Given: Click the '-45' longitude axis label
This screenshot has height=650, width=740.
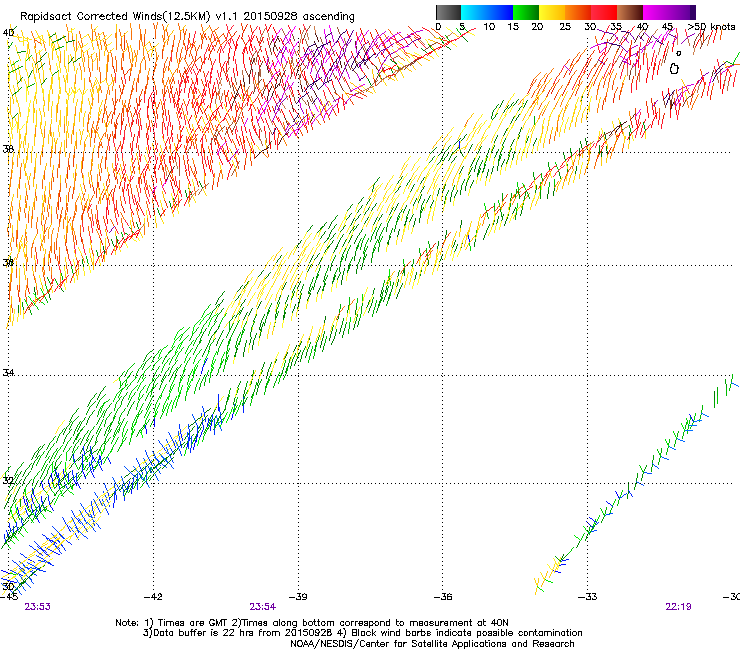Looking at the screenshot, I should coord(9,596).
